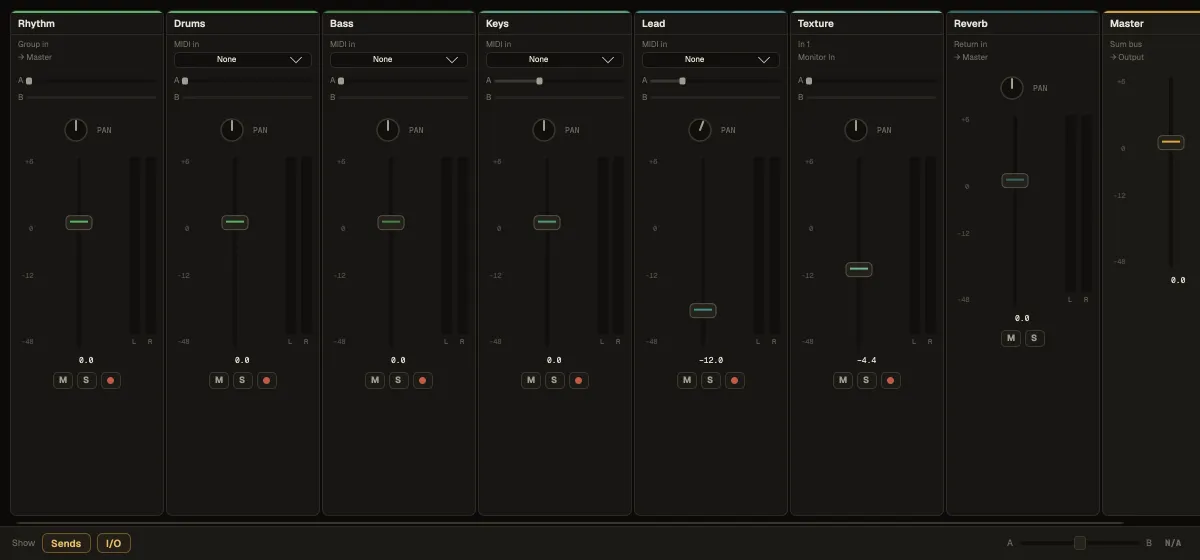
Task: Click the Bass volume fader handle
Action: (391, 222)
